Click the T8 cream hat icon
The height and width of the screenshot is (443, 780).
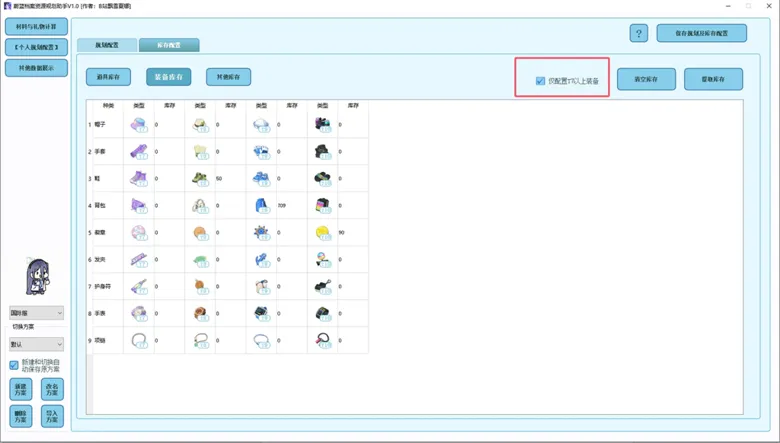200,124
